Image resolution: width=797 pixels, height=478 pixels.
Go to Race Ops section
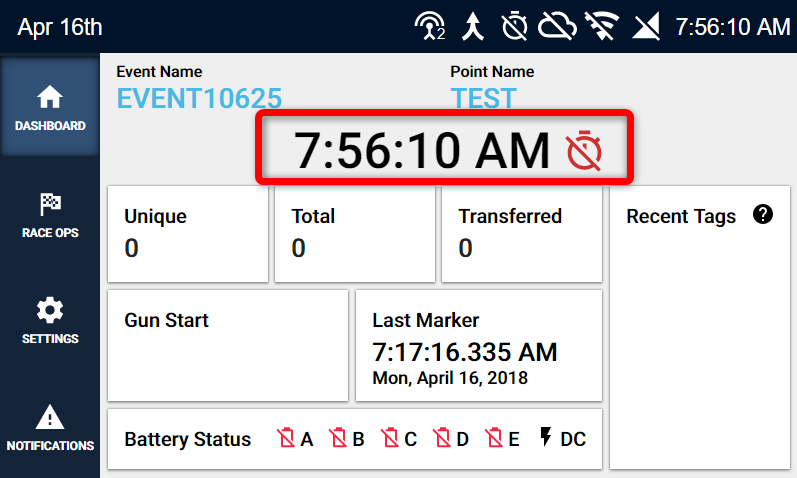click(x=49, y=214)
